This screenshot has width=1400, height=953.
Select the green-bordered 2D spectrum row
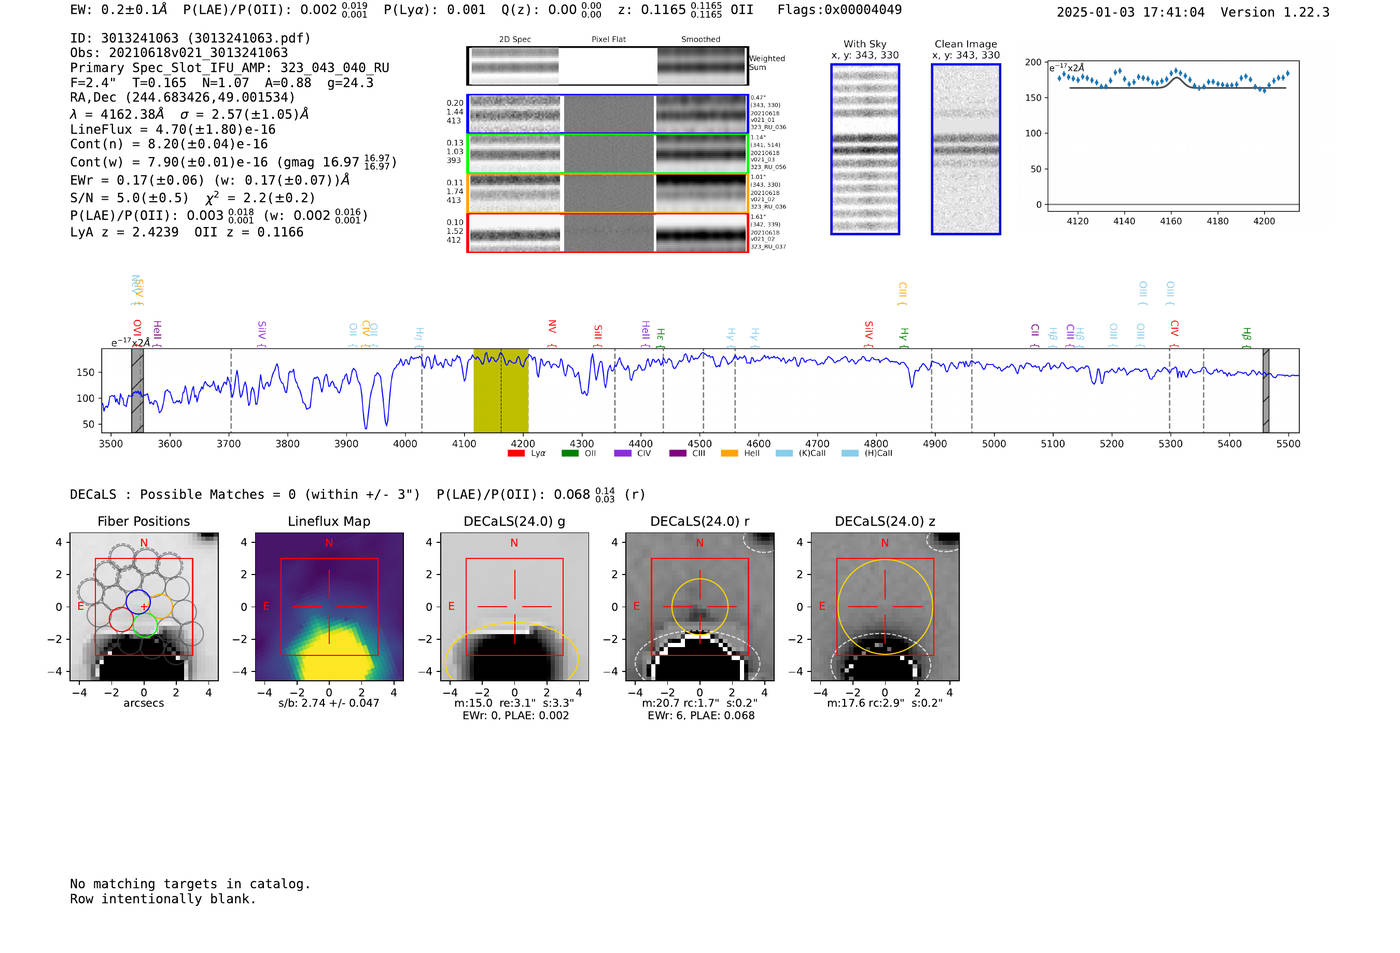tap(608, 154)
